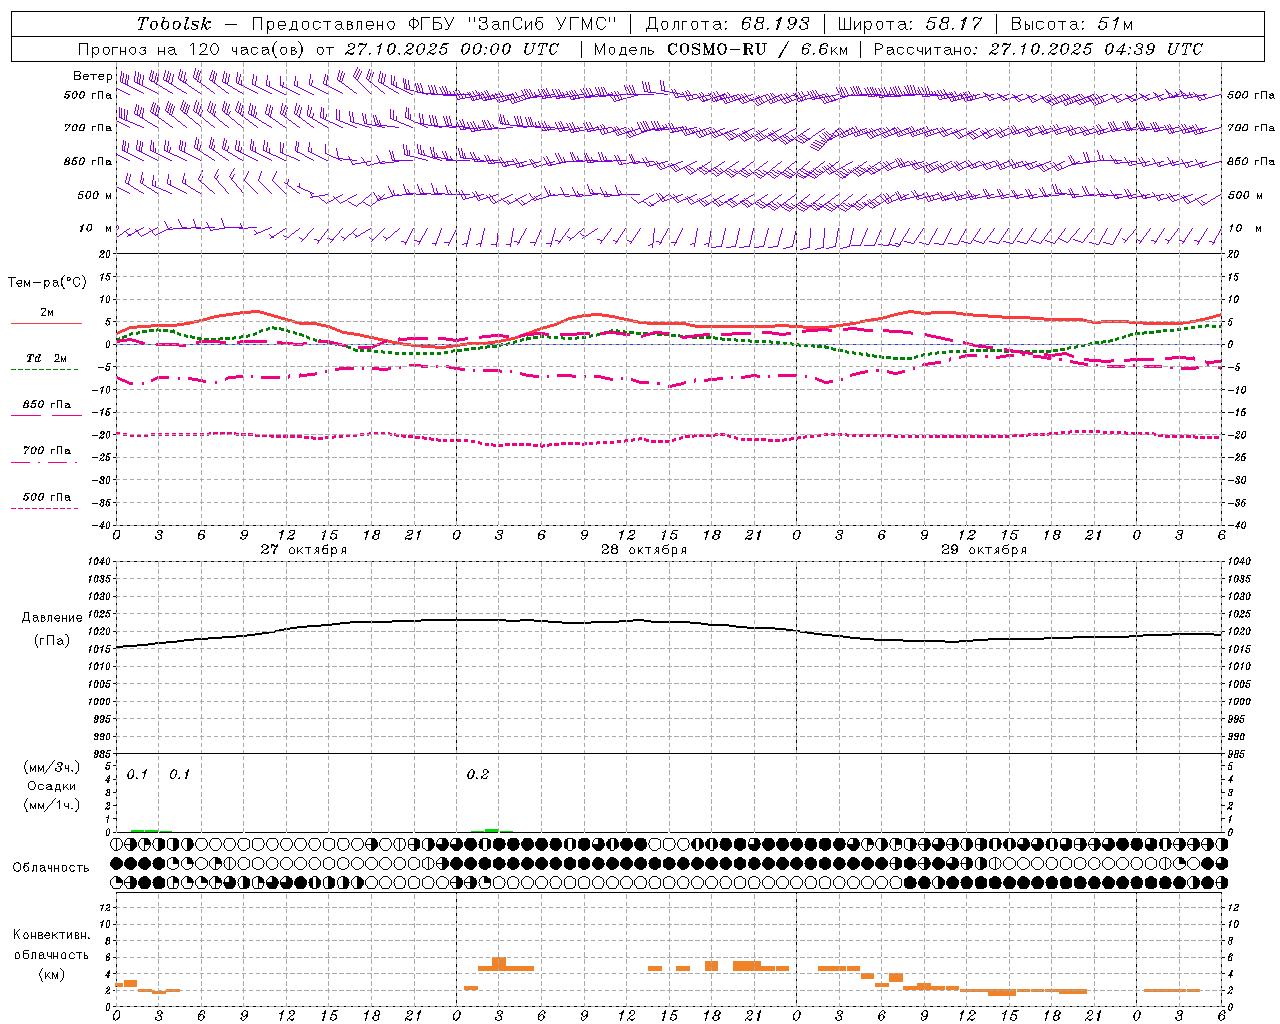Click the Долгота: 68.193 value
Viewport: 1280px width, 1024px height.
[727, 24]
